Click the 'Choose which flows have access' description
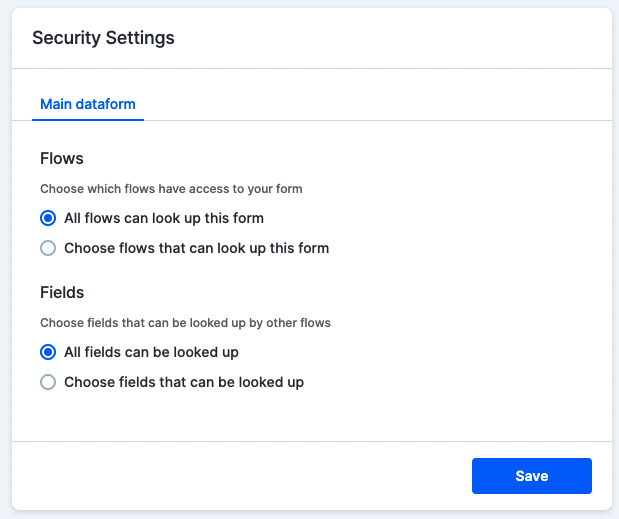This screenshot has width=619, height=519. [171, 188]
